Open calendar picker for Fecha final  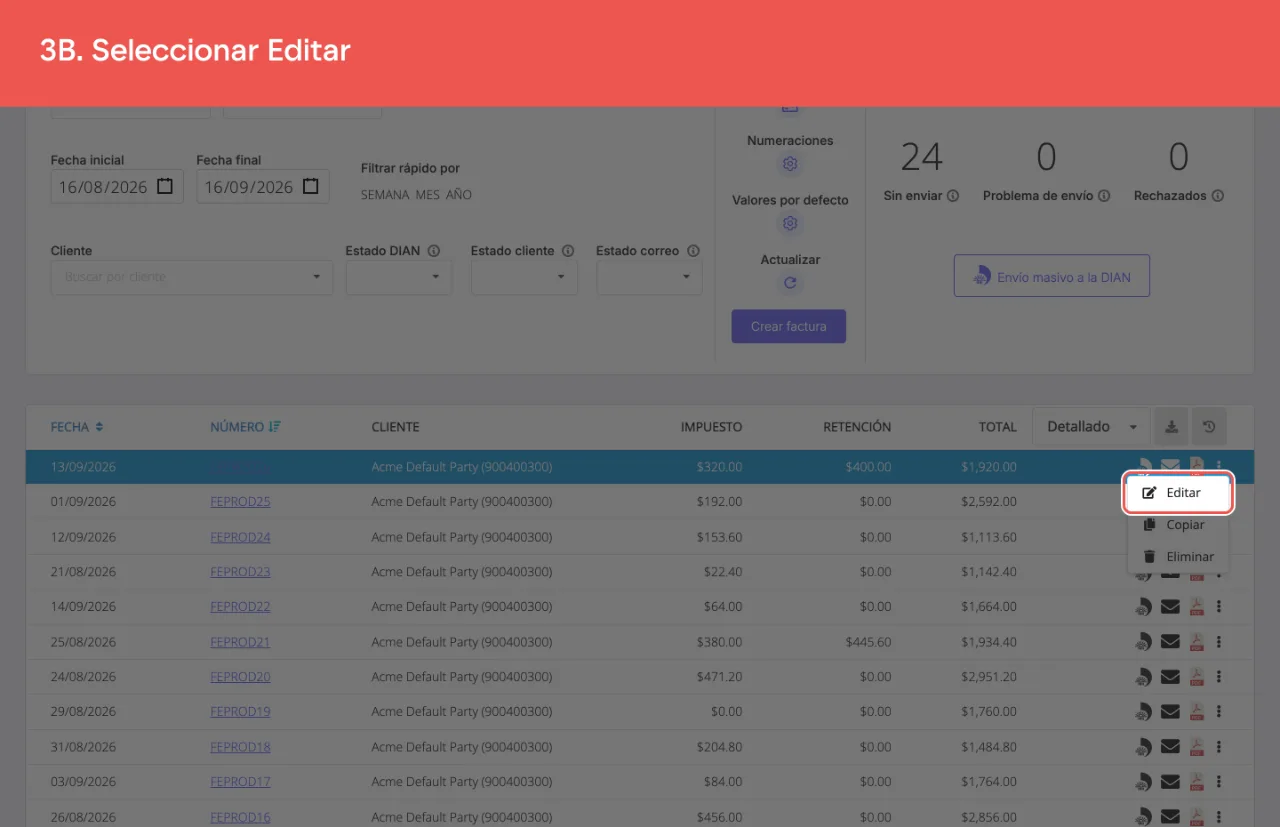point(311,187)
